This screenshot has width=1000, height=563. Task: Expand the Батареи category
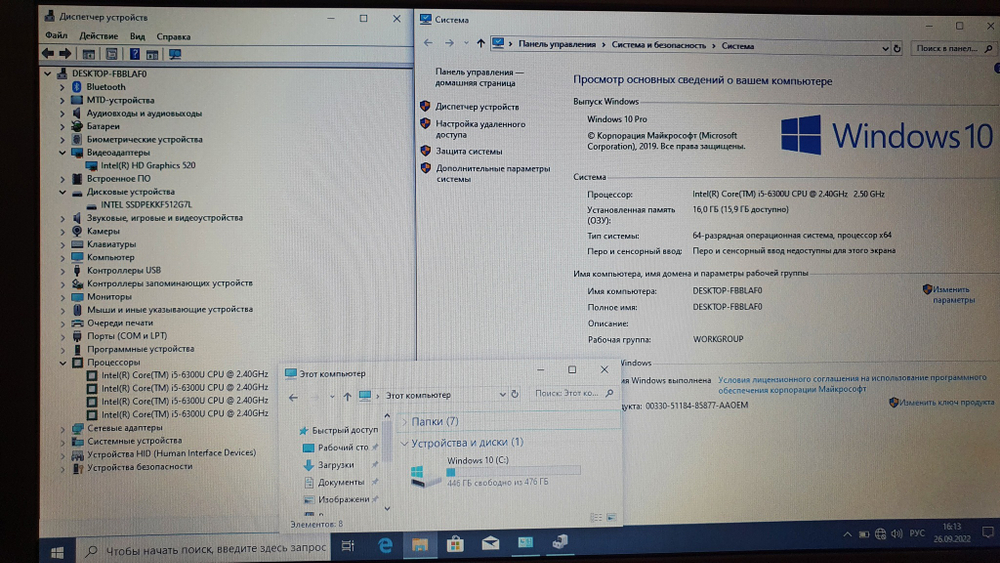[62, 126]
